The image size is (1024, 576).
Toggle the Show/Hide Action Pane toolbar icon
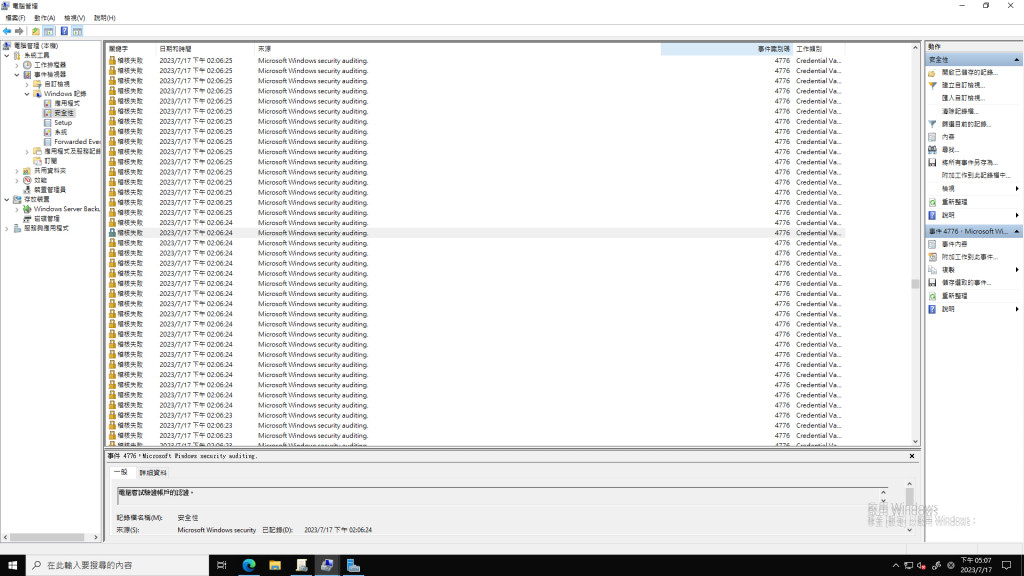click(x=77, y=31)
